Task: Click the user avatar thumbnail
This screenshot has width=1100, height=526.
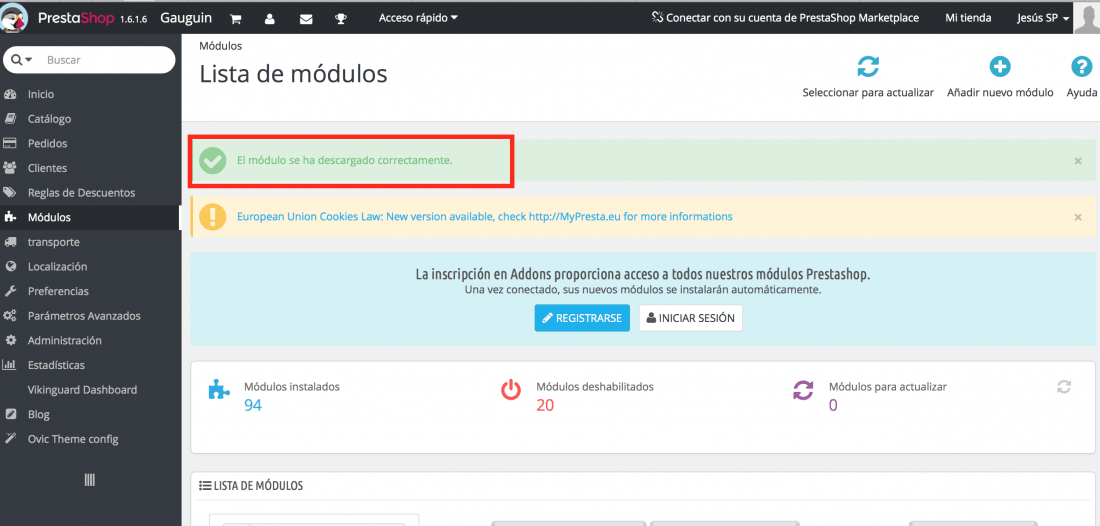Action: [1087, 17]
